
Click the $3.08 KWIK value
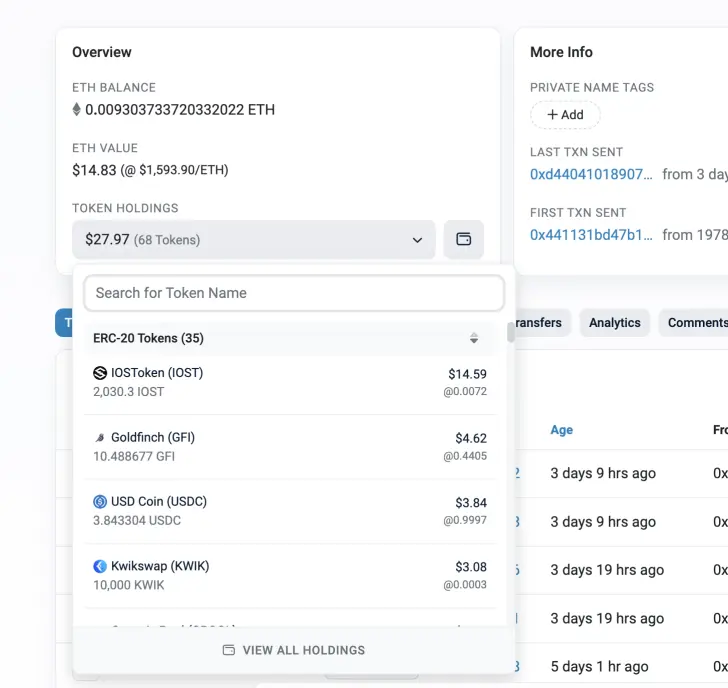click(x=471, y=567)
